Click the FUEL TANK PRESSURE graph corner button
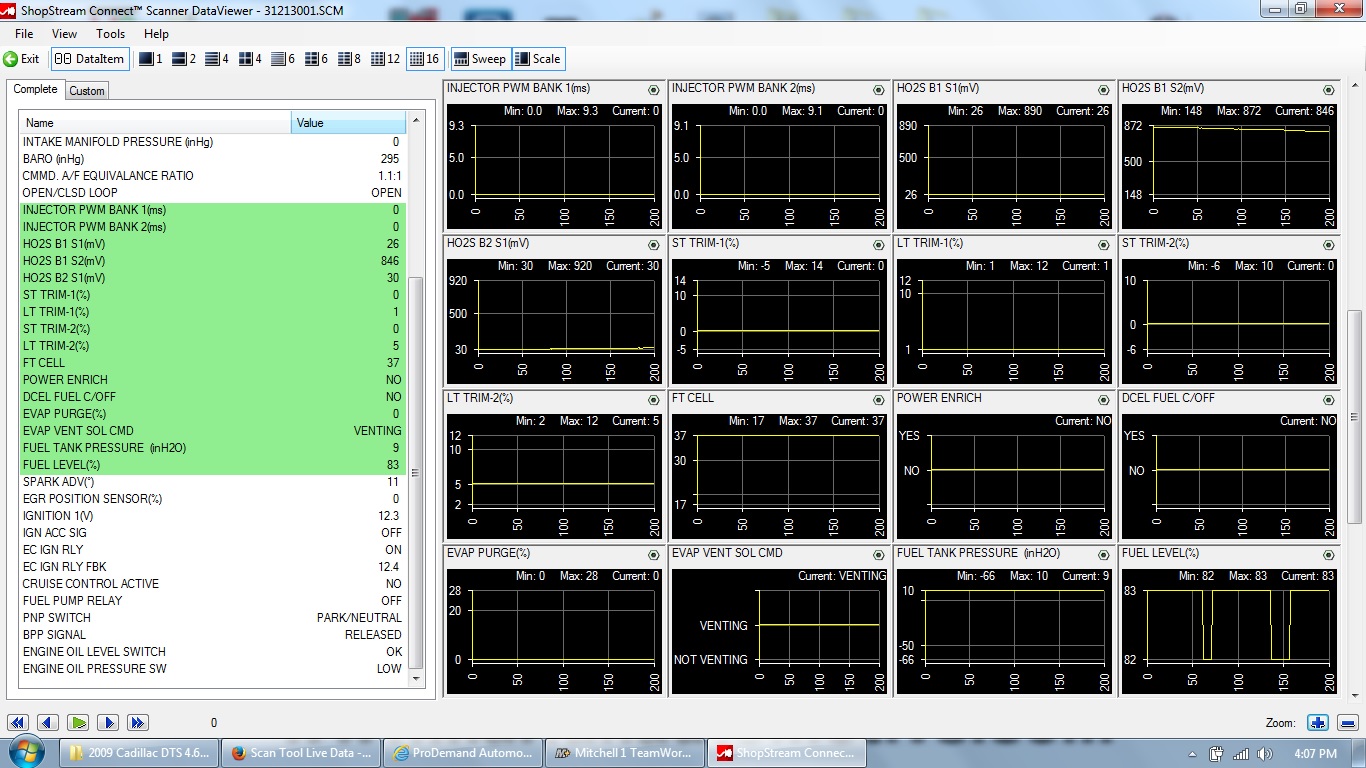The height and width of the screenshot is (768, 1366). click(1103, 555)
